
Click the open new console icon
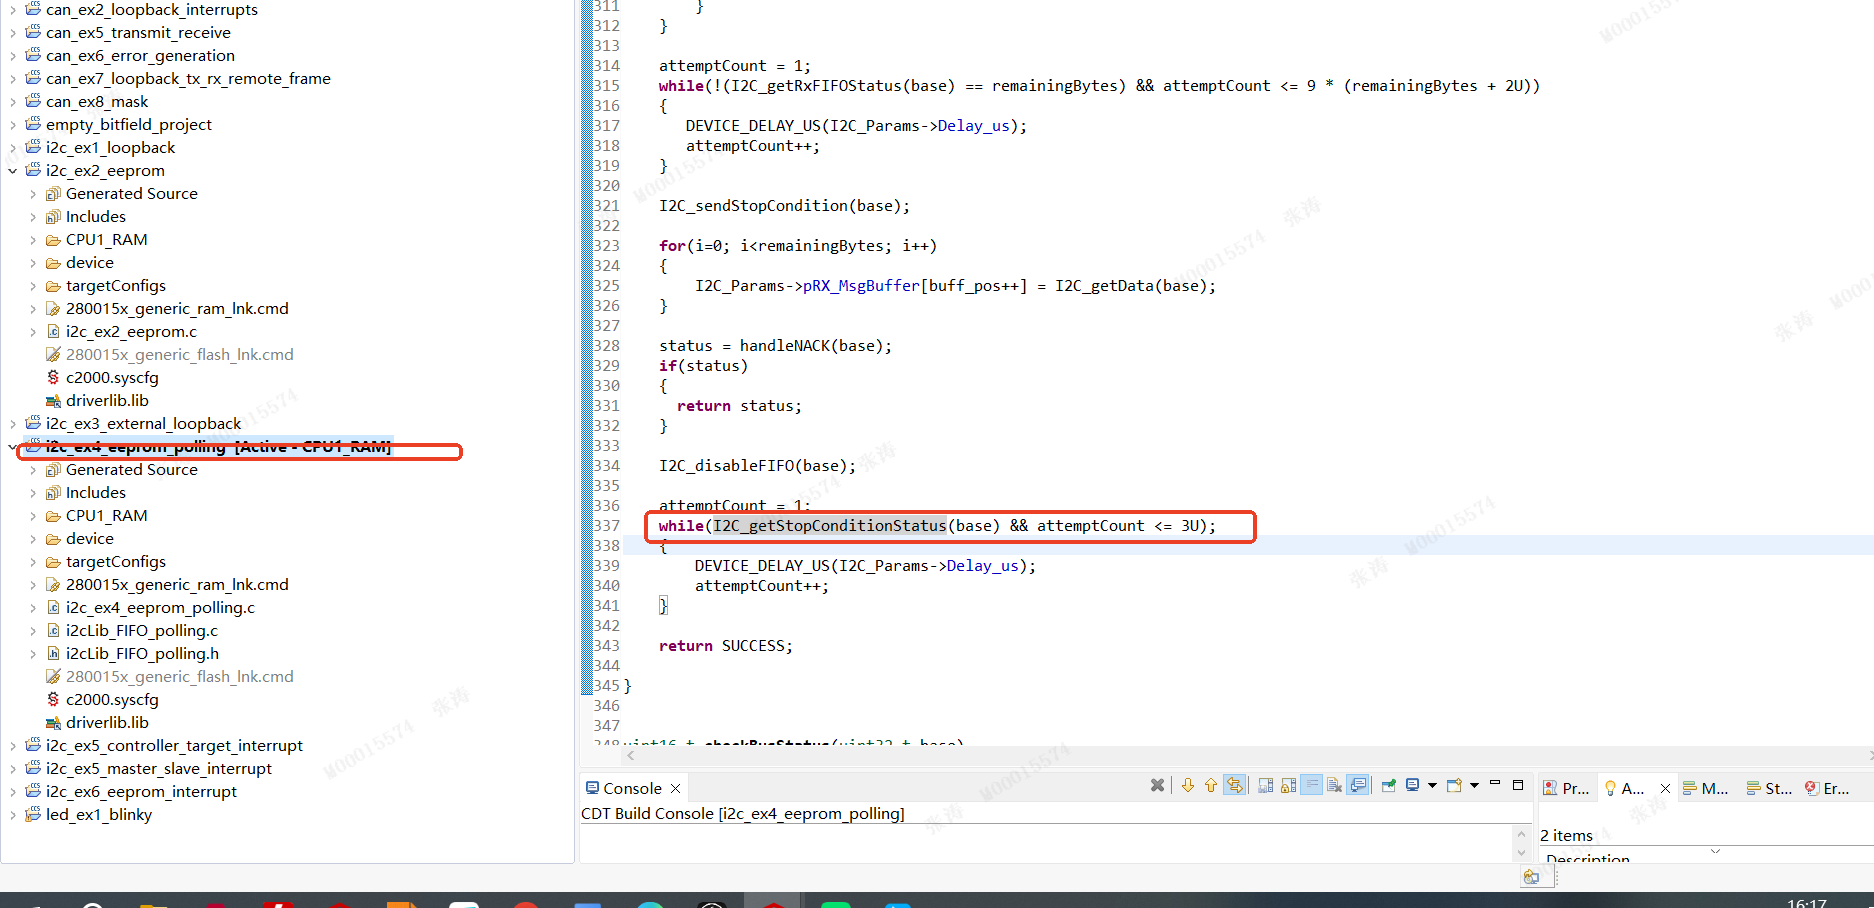(1455, 785)
